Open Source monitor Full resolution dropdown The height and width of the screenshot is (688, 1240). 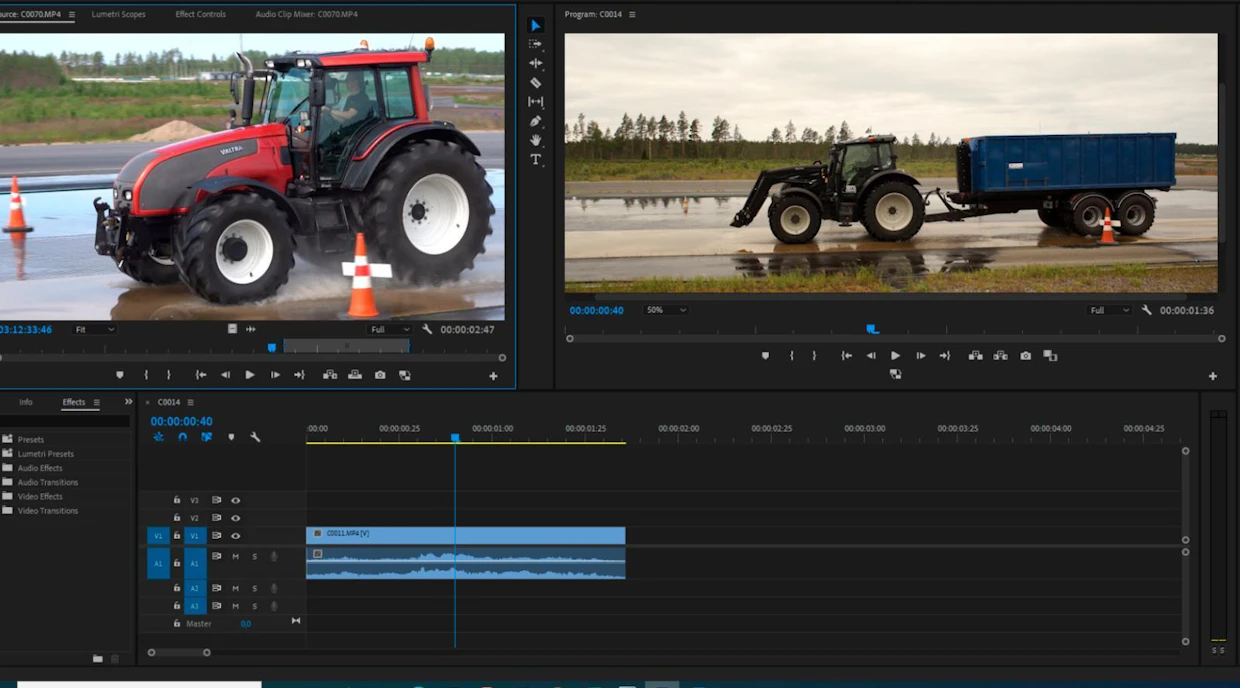(389, 329)
